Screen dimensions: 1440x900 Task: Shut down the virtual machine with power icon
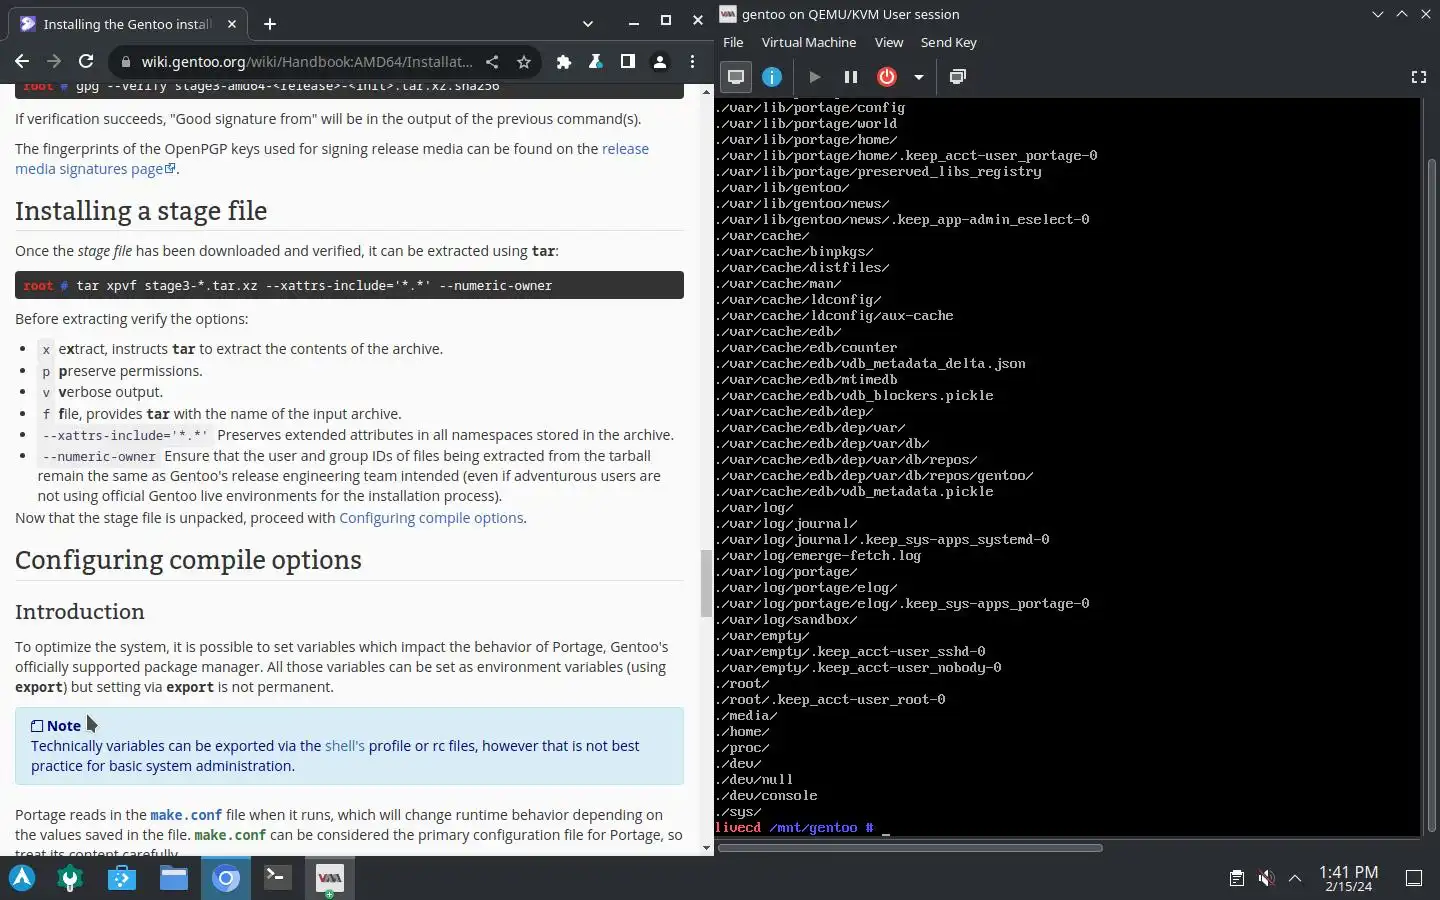click(x=887, y=77)
